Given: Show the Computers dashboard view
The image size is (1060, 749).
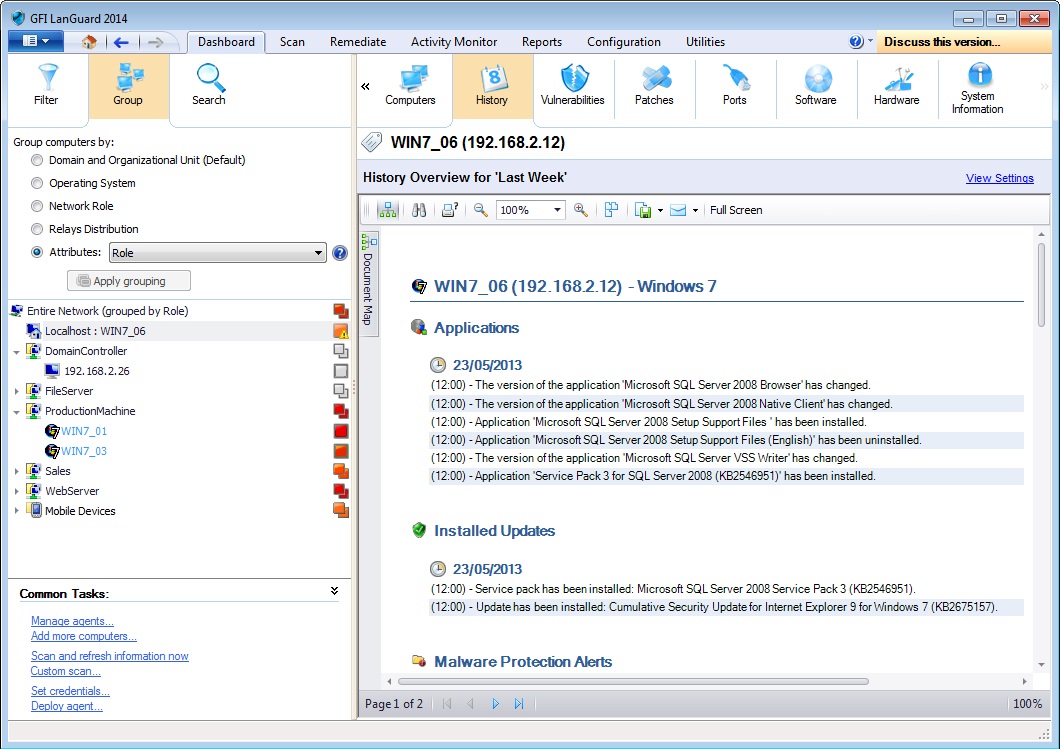Looking at the screenshot, I should [410, 86].
